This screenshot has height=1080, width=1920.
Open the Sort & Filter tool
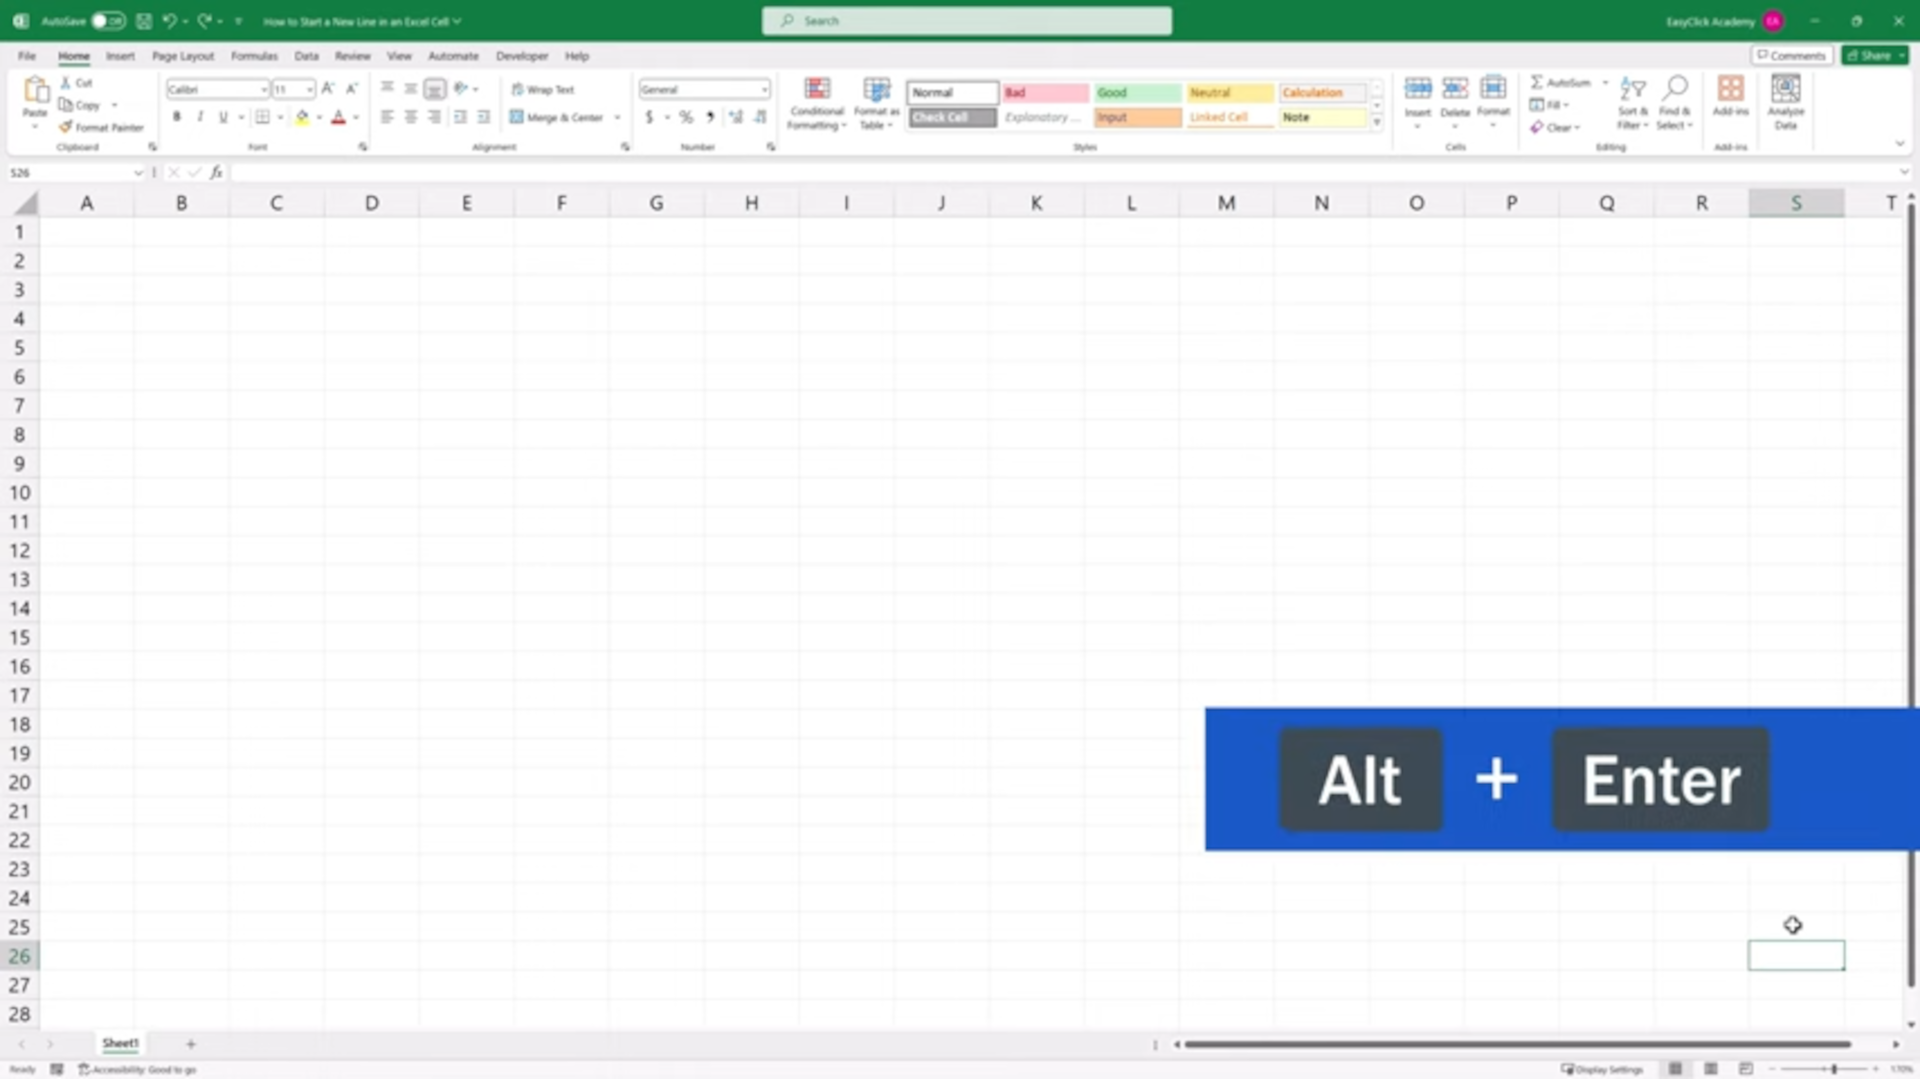pyautogui.click(x=1632, y=103)
